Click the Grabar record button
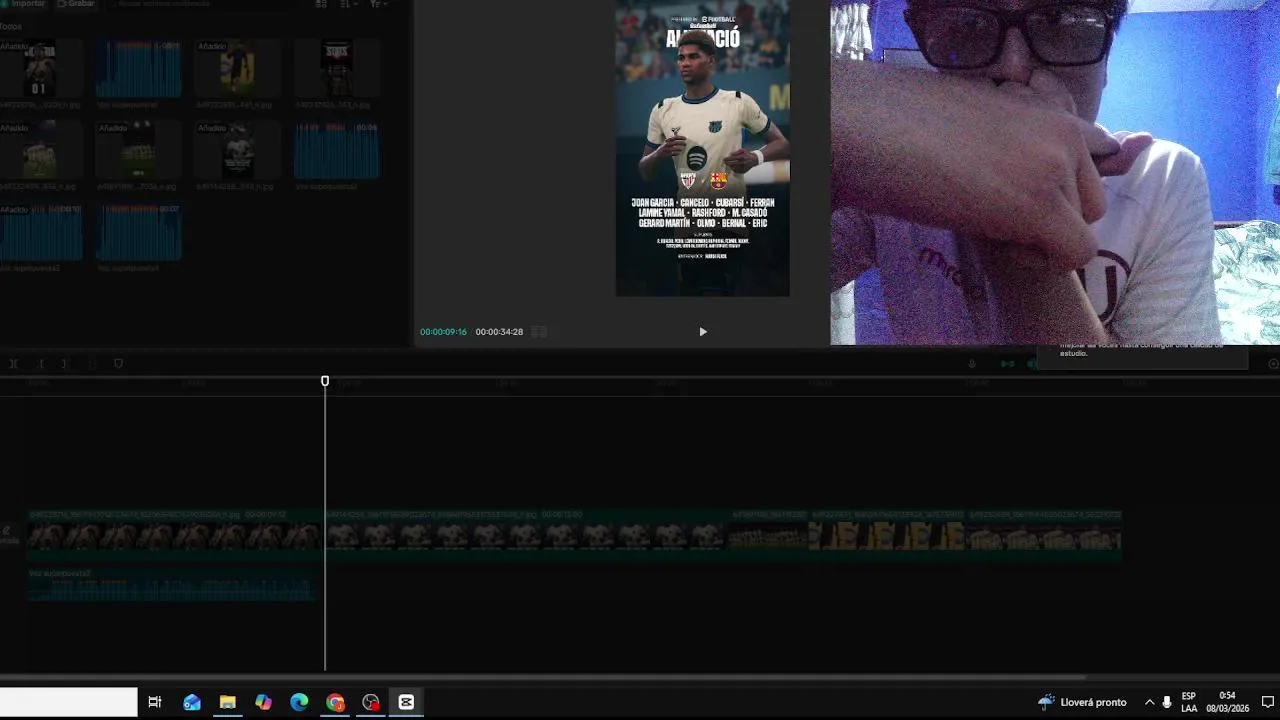1280x720 pixels. coord(76,4)
